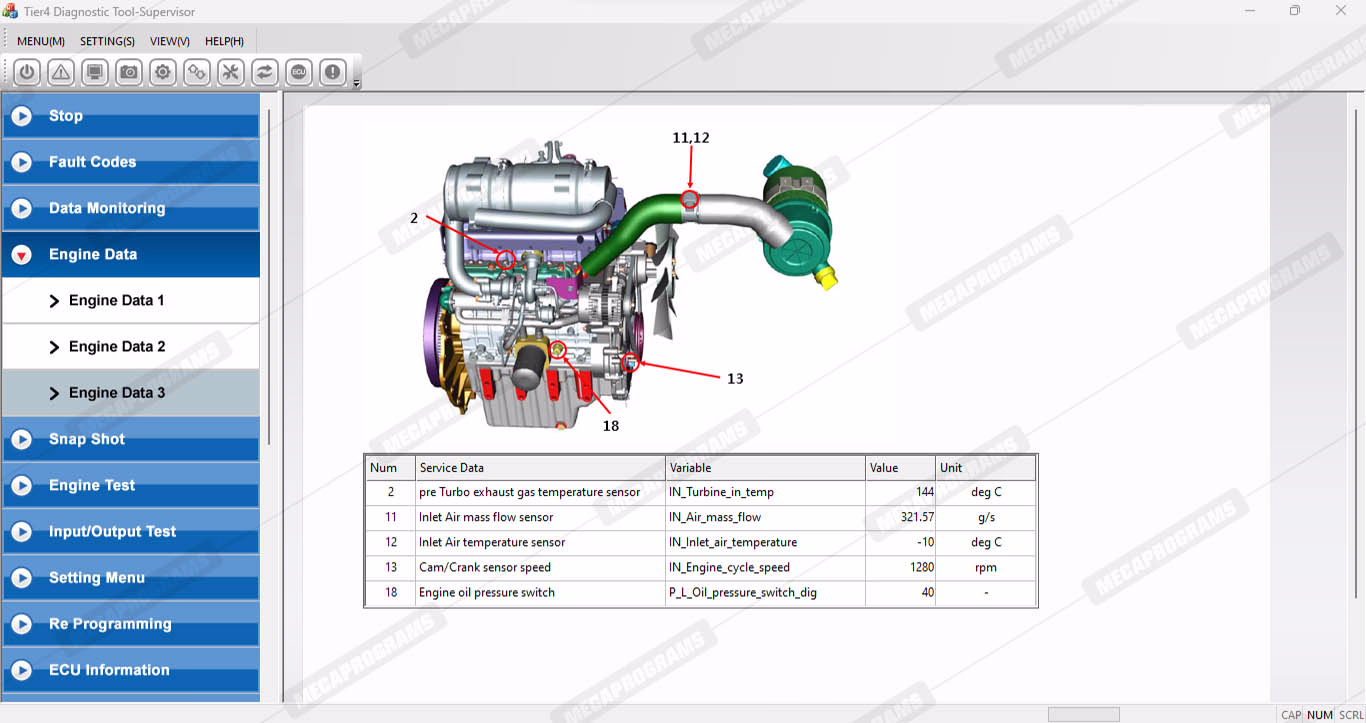
Task: Click the Service Data column header
Action: (540, 468)
